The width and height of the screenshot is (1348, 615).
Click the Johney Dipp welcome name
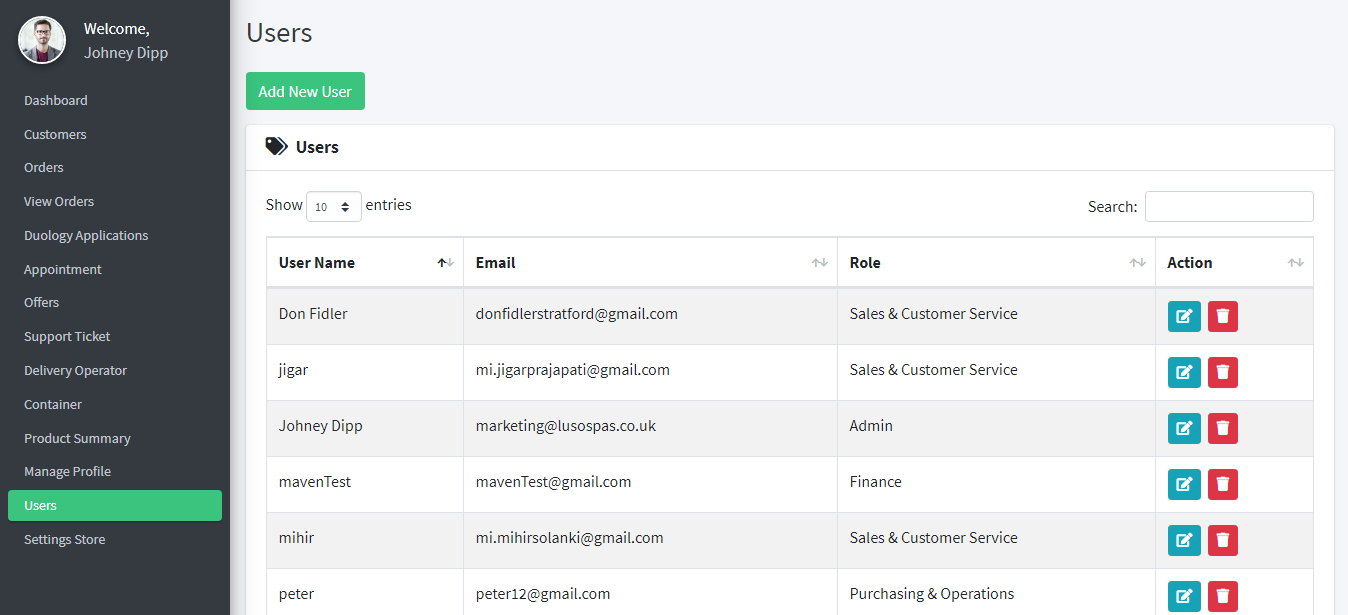126,53
